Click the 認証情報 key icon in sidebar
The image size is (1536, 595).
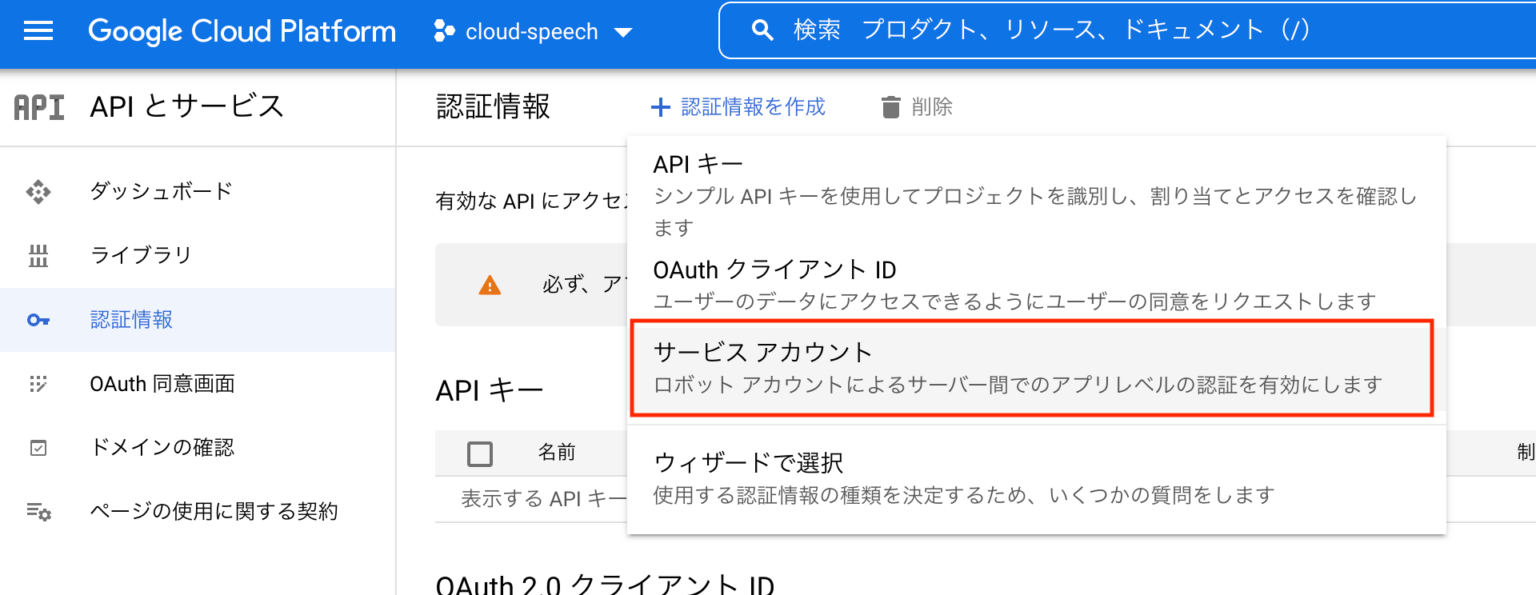pyautogui.click(x=38, y=320)
